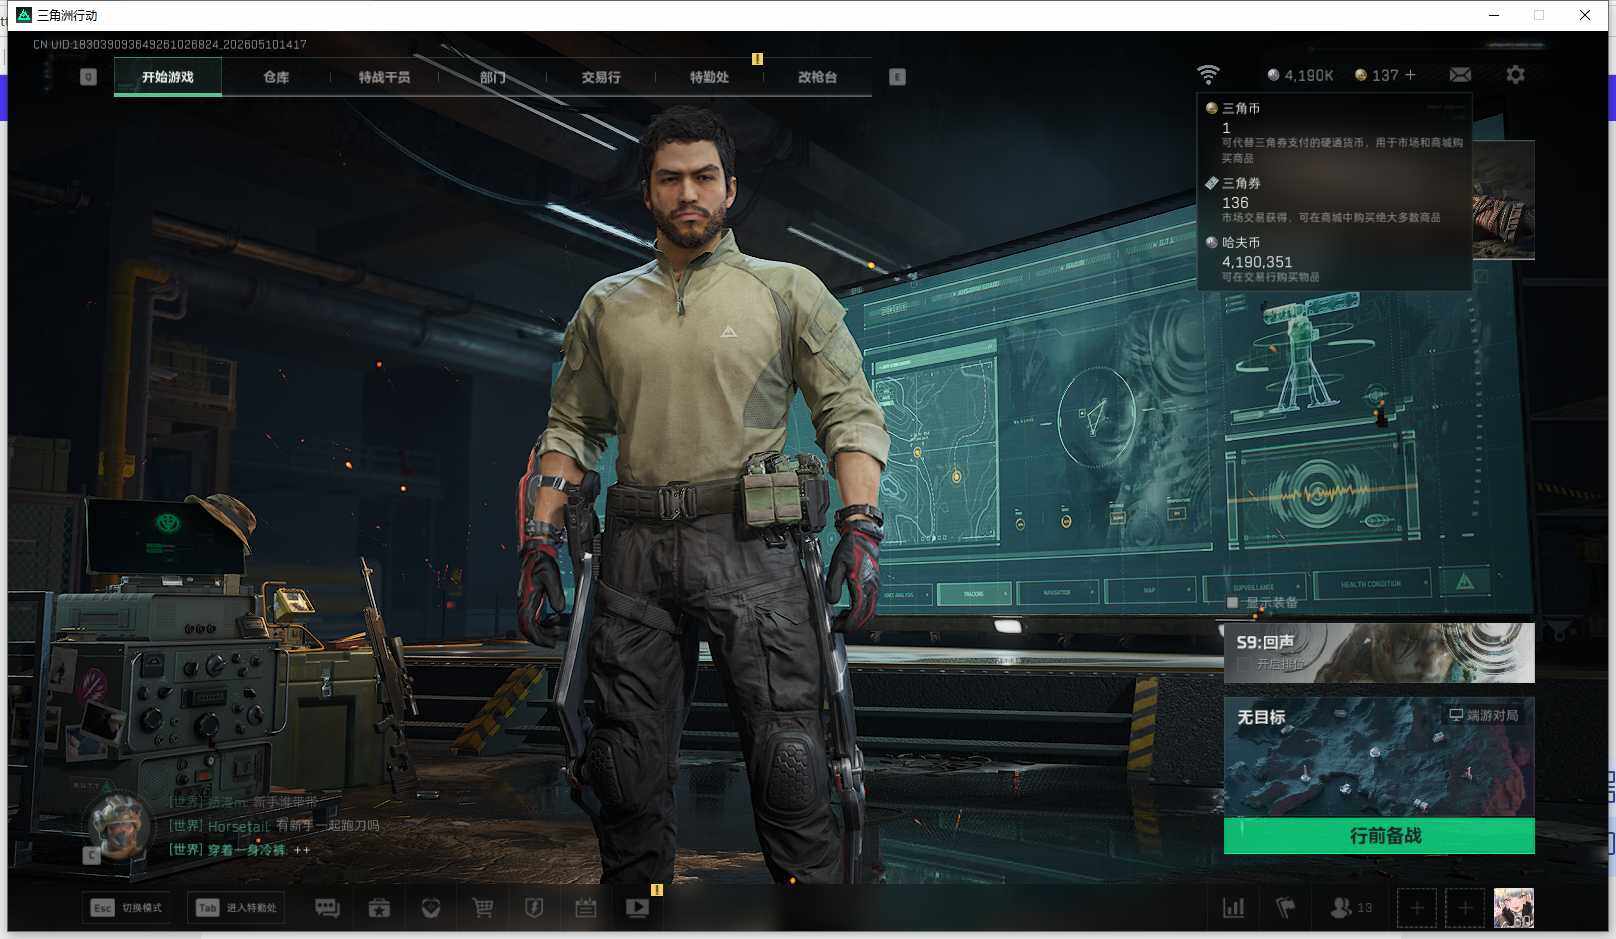The width and height of the screenshot is (1616, 939).
Task: Add teammate in first empty plus slot
Action: [x=1417, y=908]
